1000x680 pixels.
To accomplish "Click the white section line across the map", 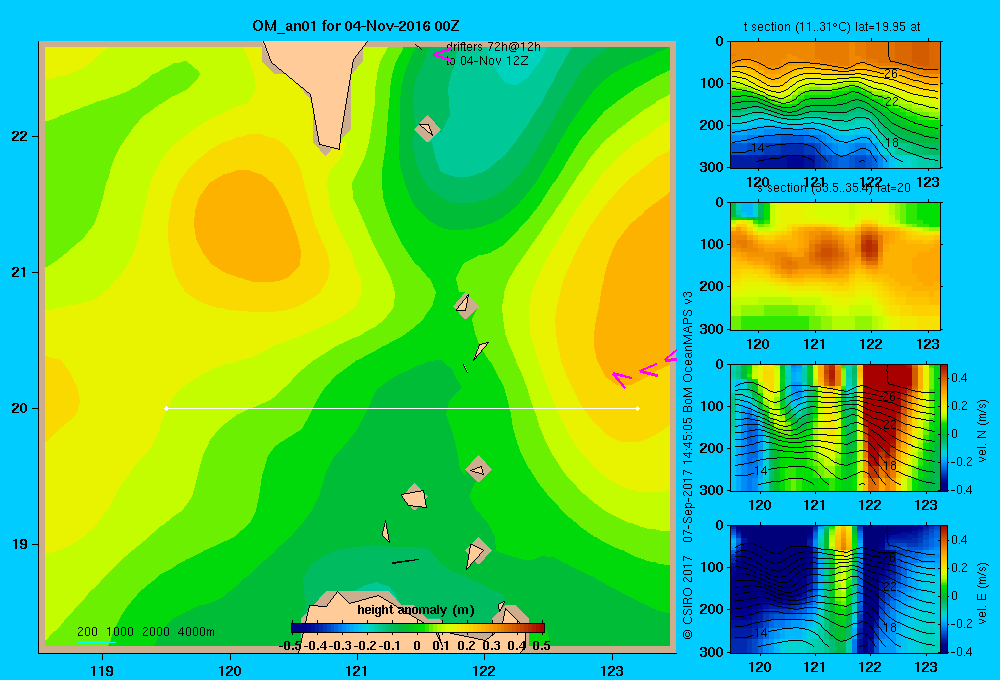I will coord(402,408).
